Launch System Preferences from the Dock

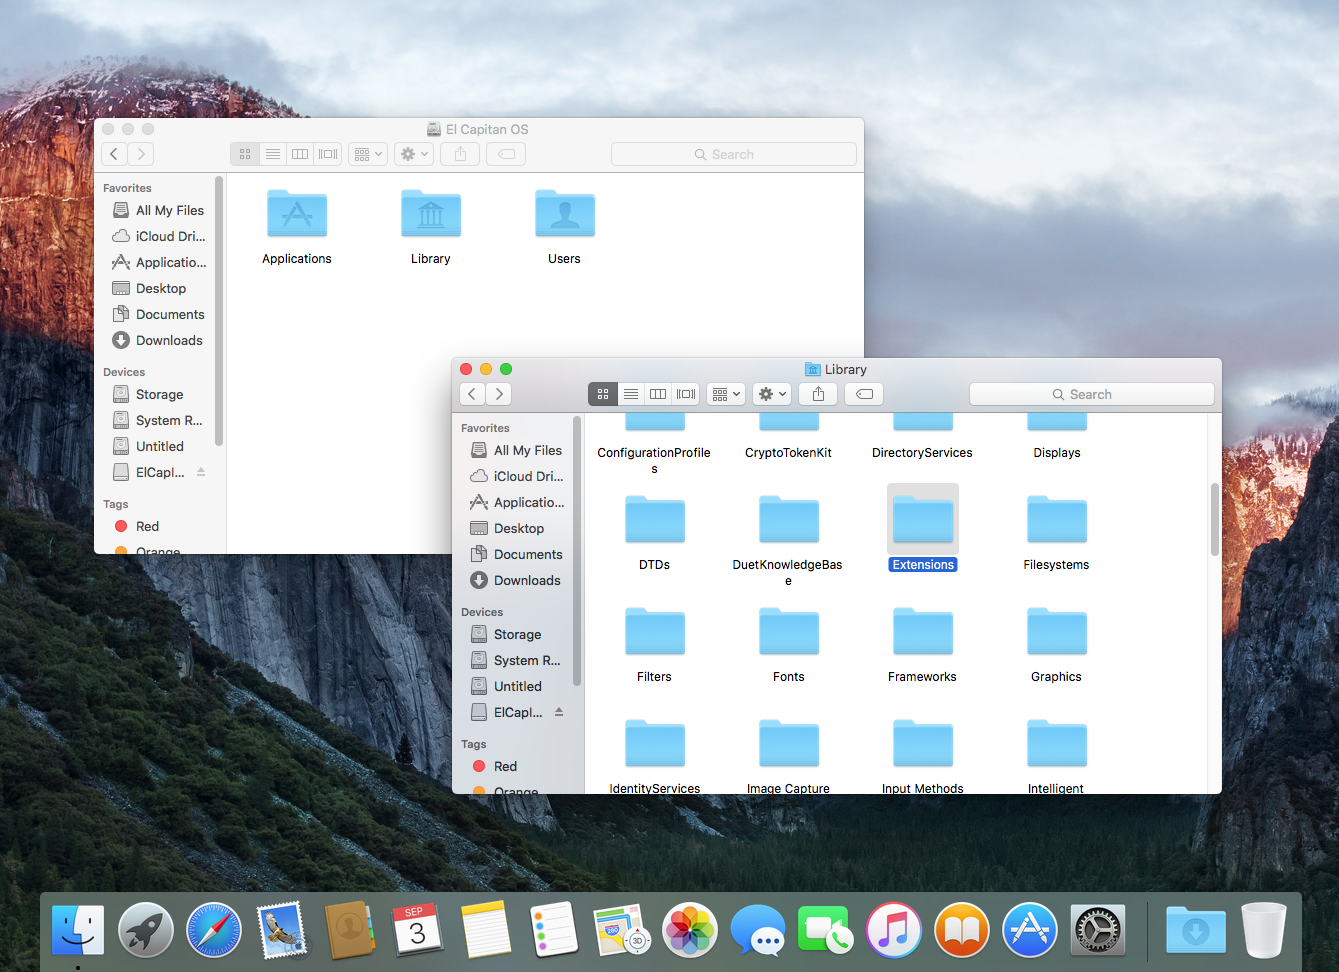1097,930
